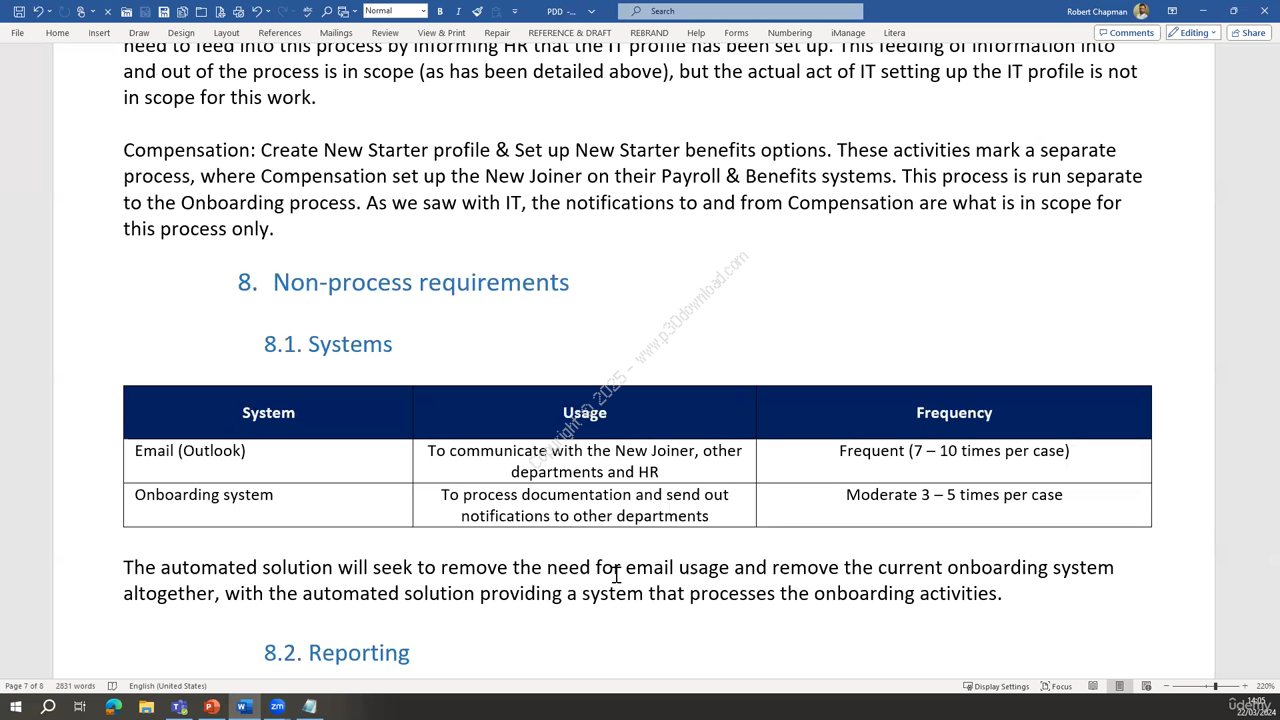This screenshot has width=1280, height=720.
Task: Click the Spelling check icon in the toolbar
Action: (x=307, y=11)
